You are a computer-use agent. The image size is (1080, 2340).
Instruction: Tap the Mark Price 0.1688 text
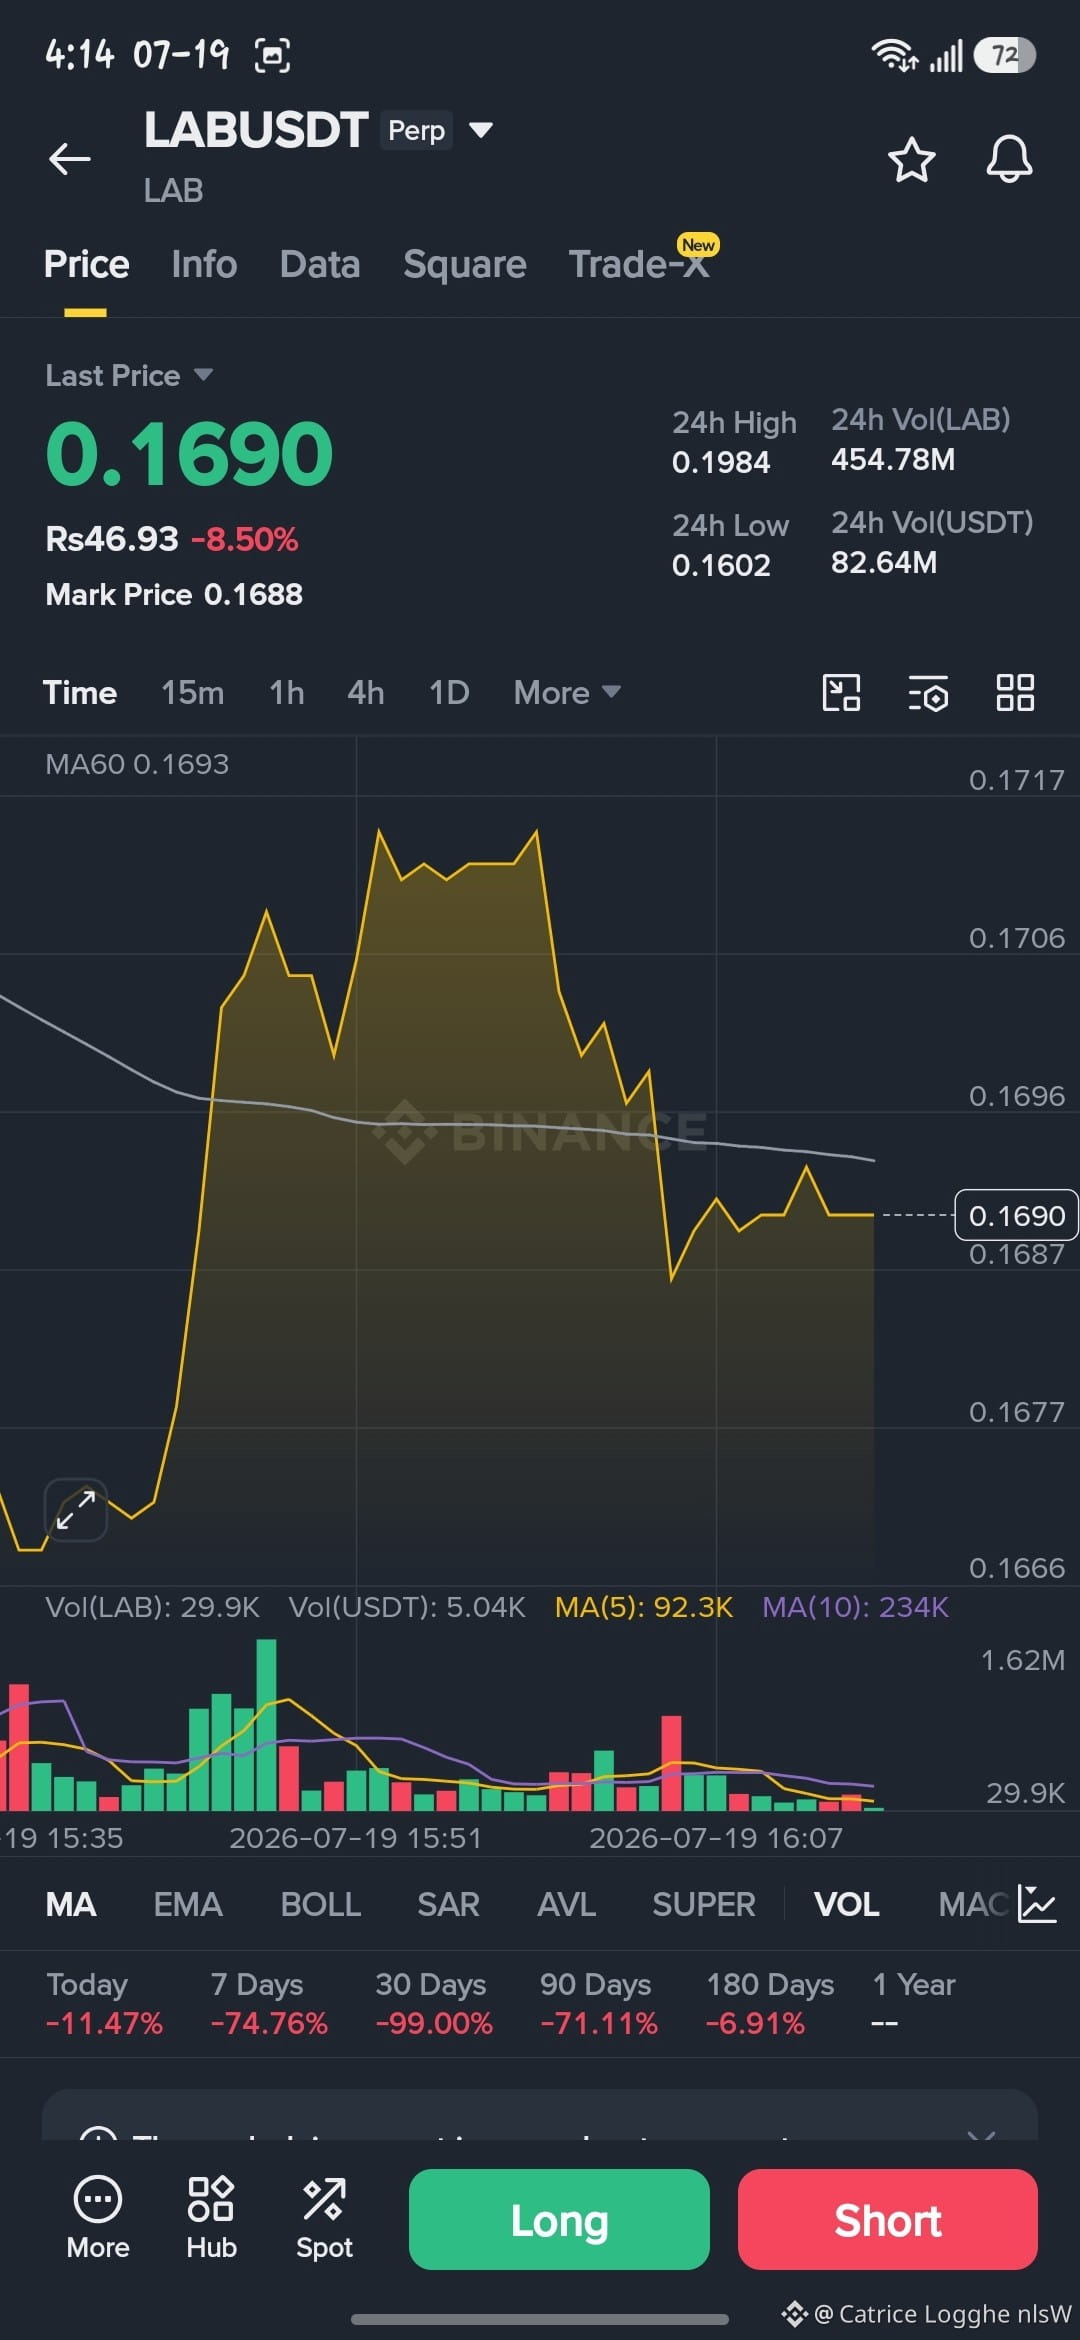174,594
